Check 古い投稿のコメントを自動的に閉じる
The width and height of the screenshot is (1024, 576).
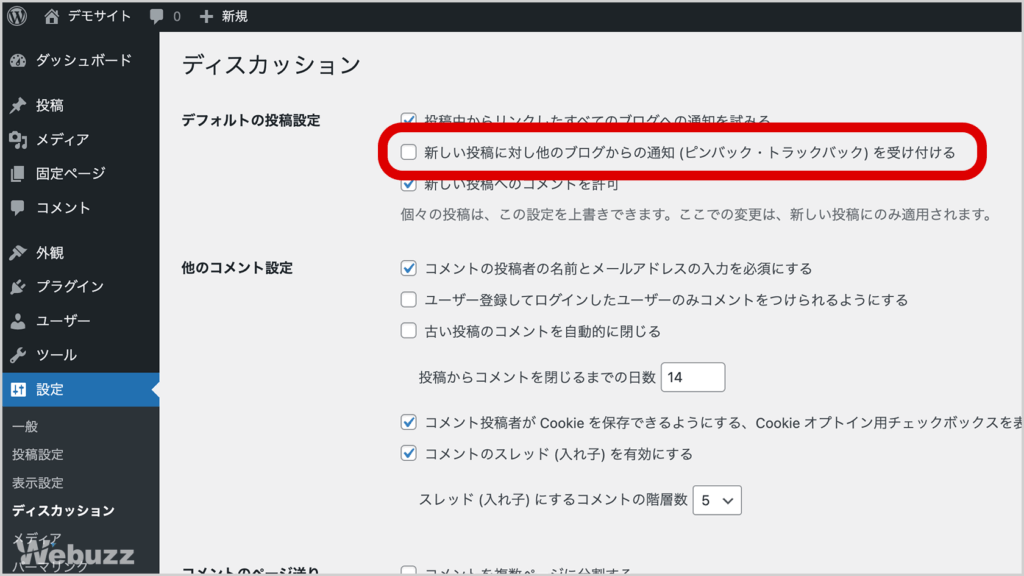[x=408, y=331]
